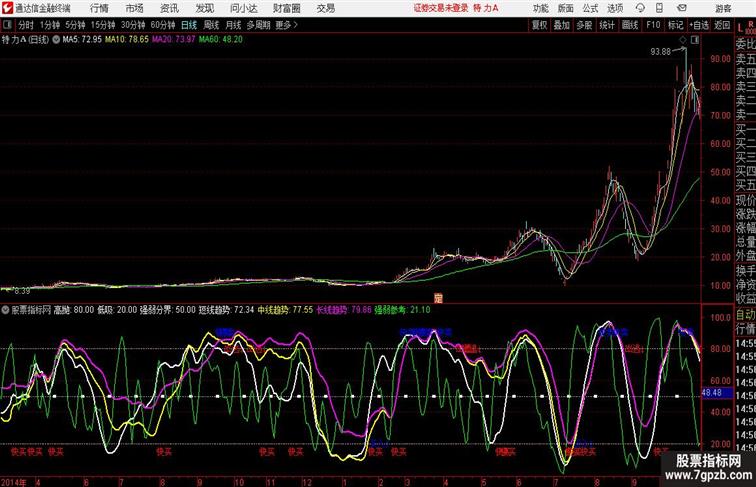Toggle the side panel icon at chart top-right
The height and width of the screenshot is (487, 756).
pos(695,40)
